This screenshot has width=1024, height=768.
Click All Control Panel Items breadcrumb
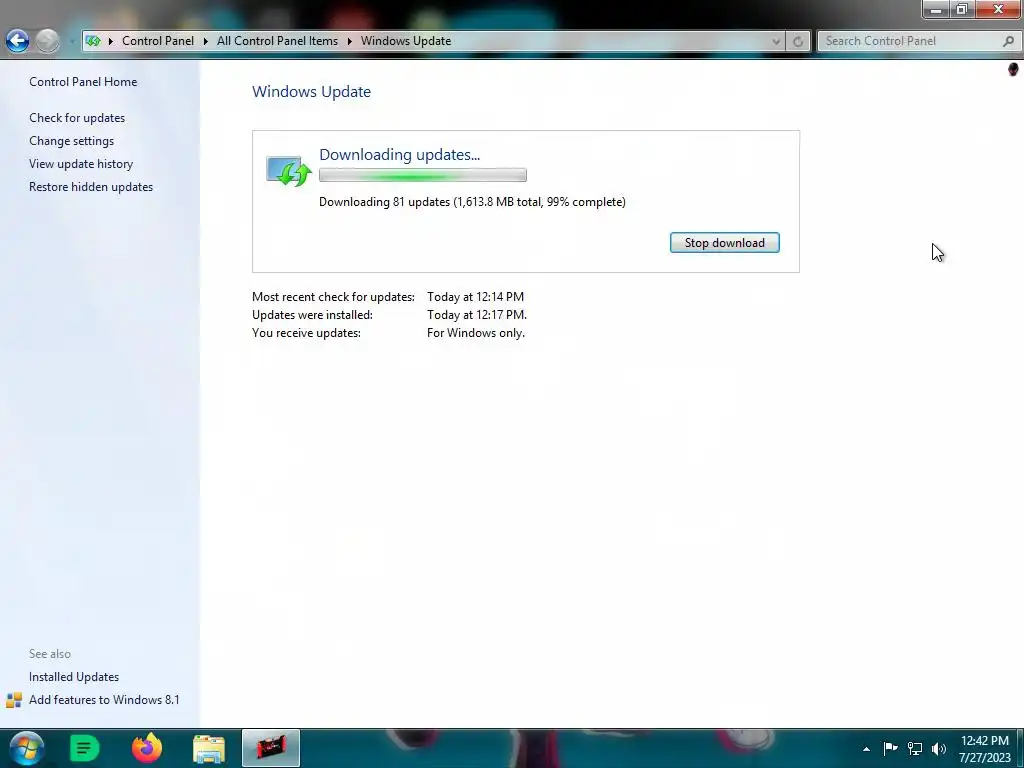278,41
